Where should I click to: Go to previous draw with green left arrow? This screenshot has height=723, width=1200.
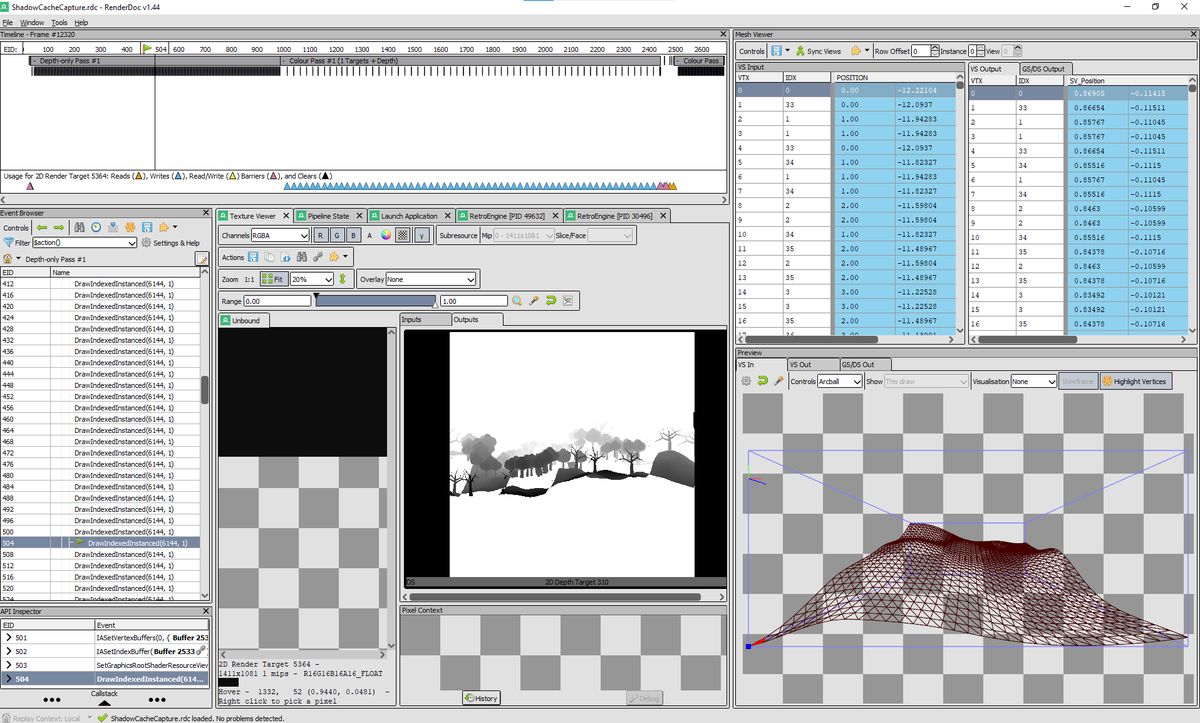(x=42, y=227)
